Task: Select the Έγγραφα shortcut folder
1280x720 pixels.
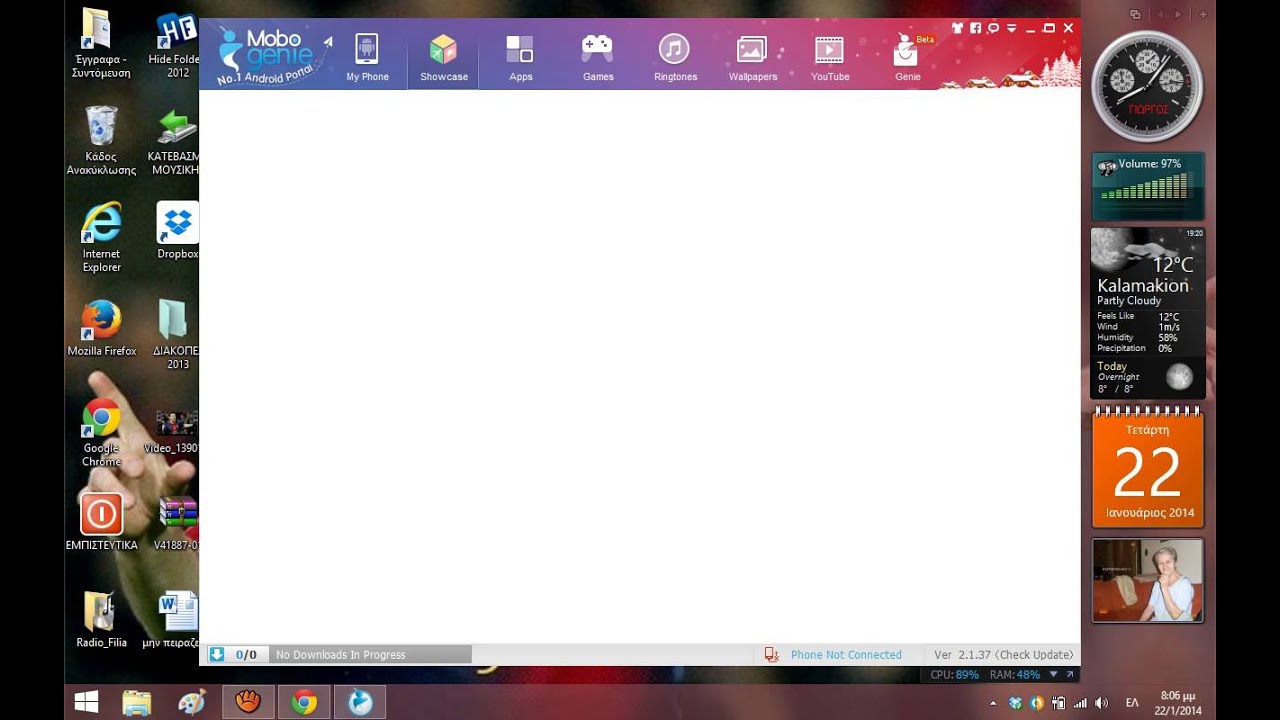Action: tap(101, 44)
